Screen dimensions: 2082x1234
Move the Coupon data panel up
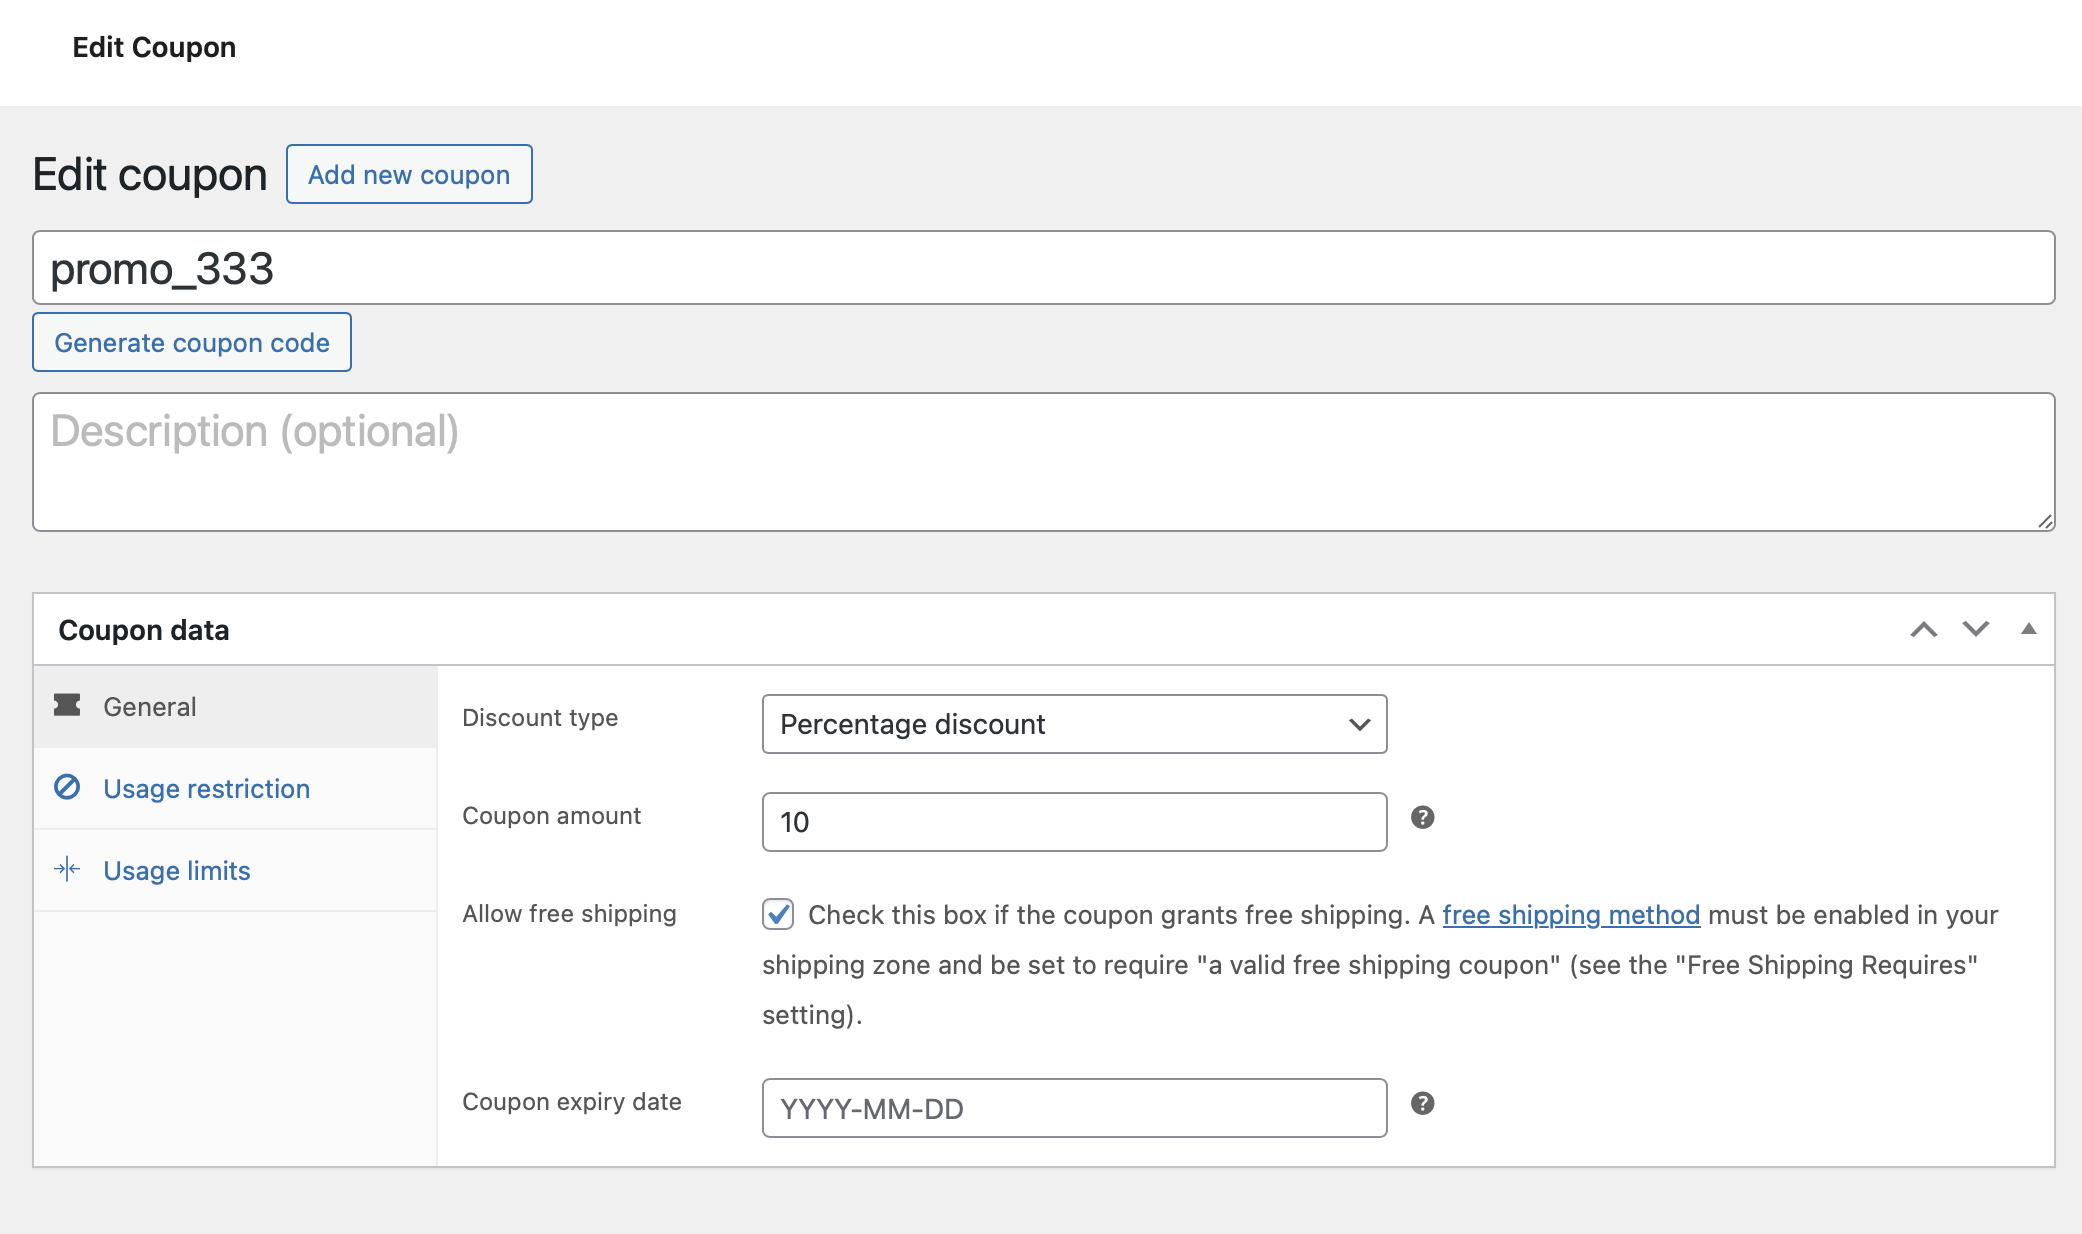pos(1922,629)
